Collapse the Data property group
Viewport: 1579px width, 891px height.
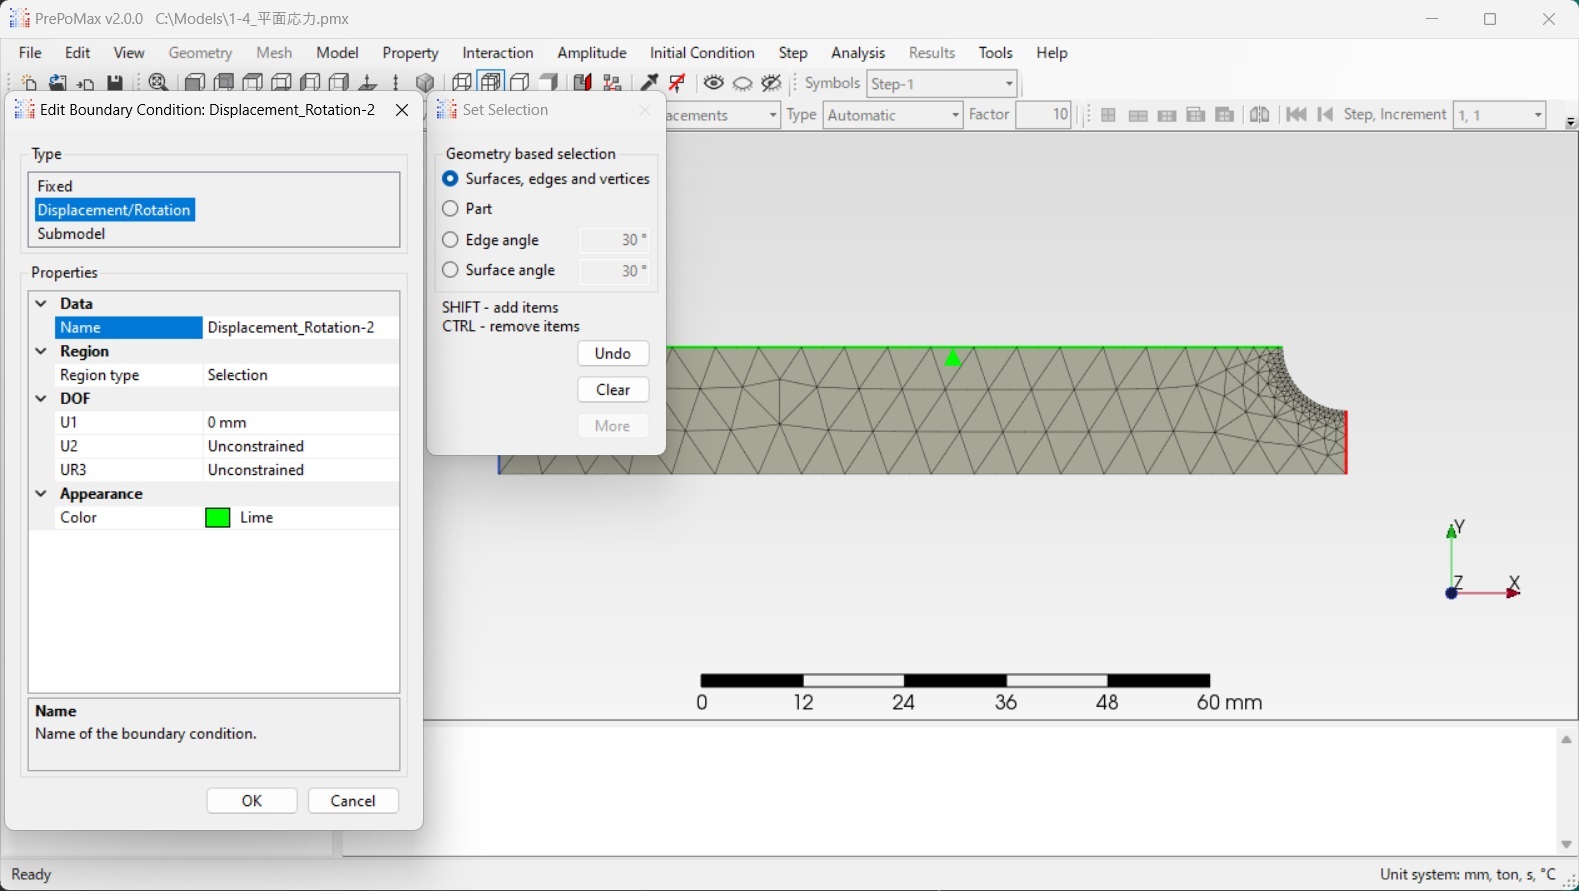point(41,303)
